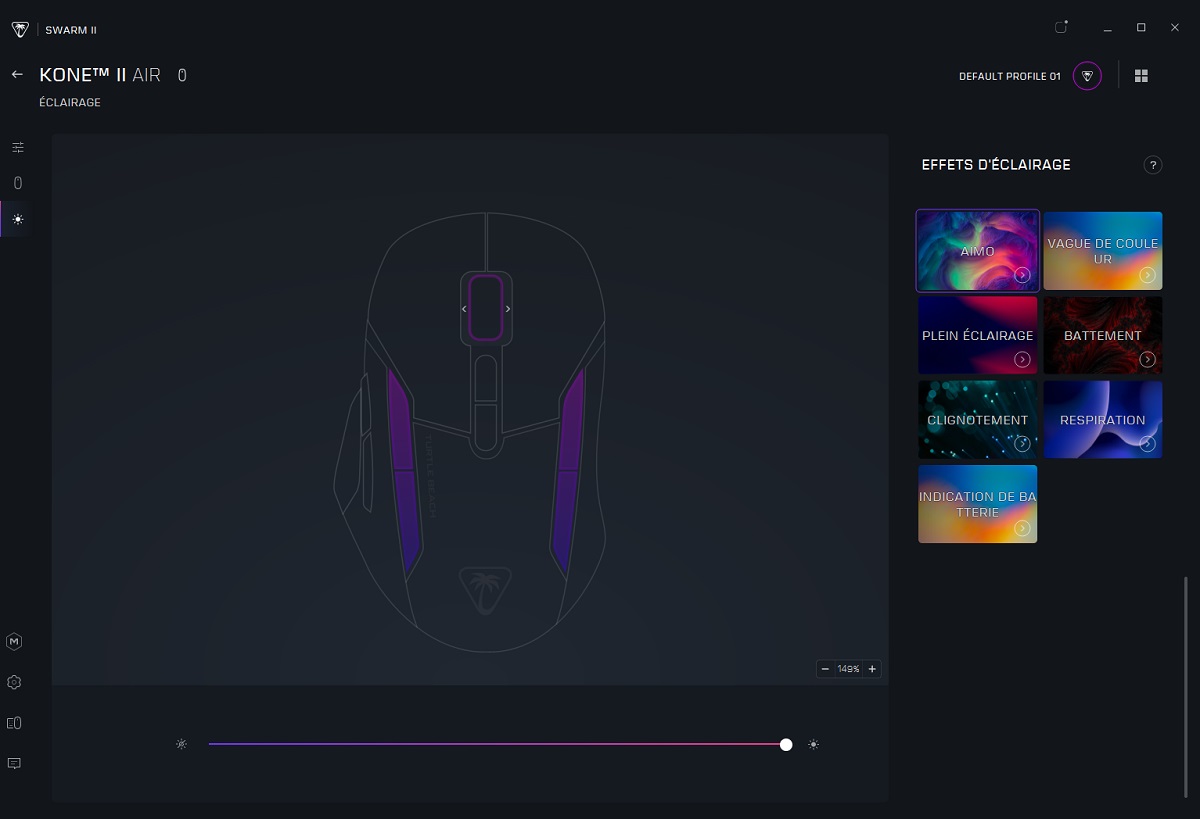Image resolution: width=1200 pixels, height=819 pixels.
Task: Expand the Vague de couleur effect arrow
Action: 1147,275
